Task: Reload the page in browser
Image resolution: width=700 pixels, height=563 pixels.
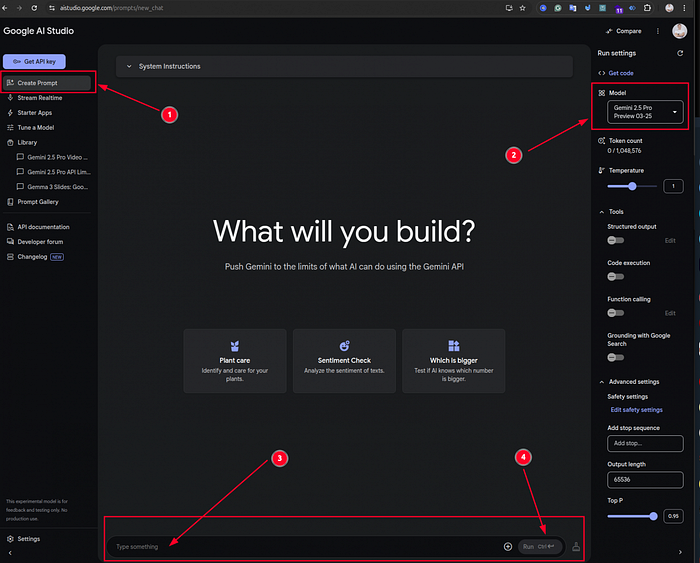Action: pyautogui.click(x=34, y=8)
